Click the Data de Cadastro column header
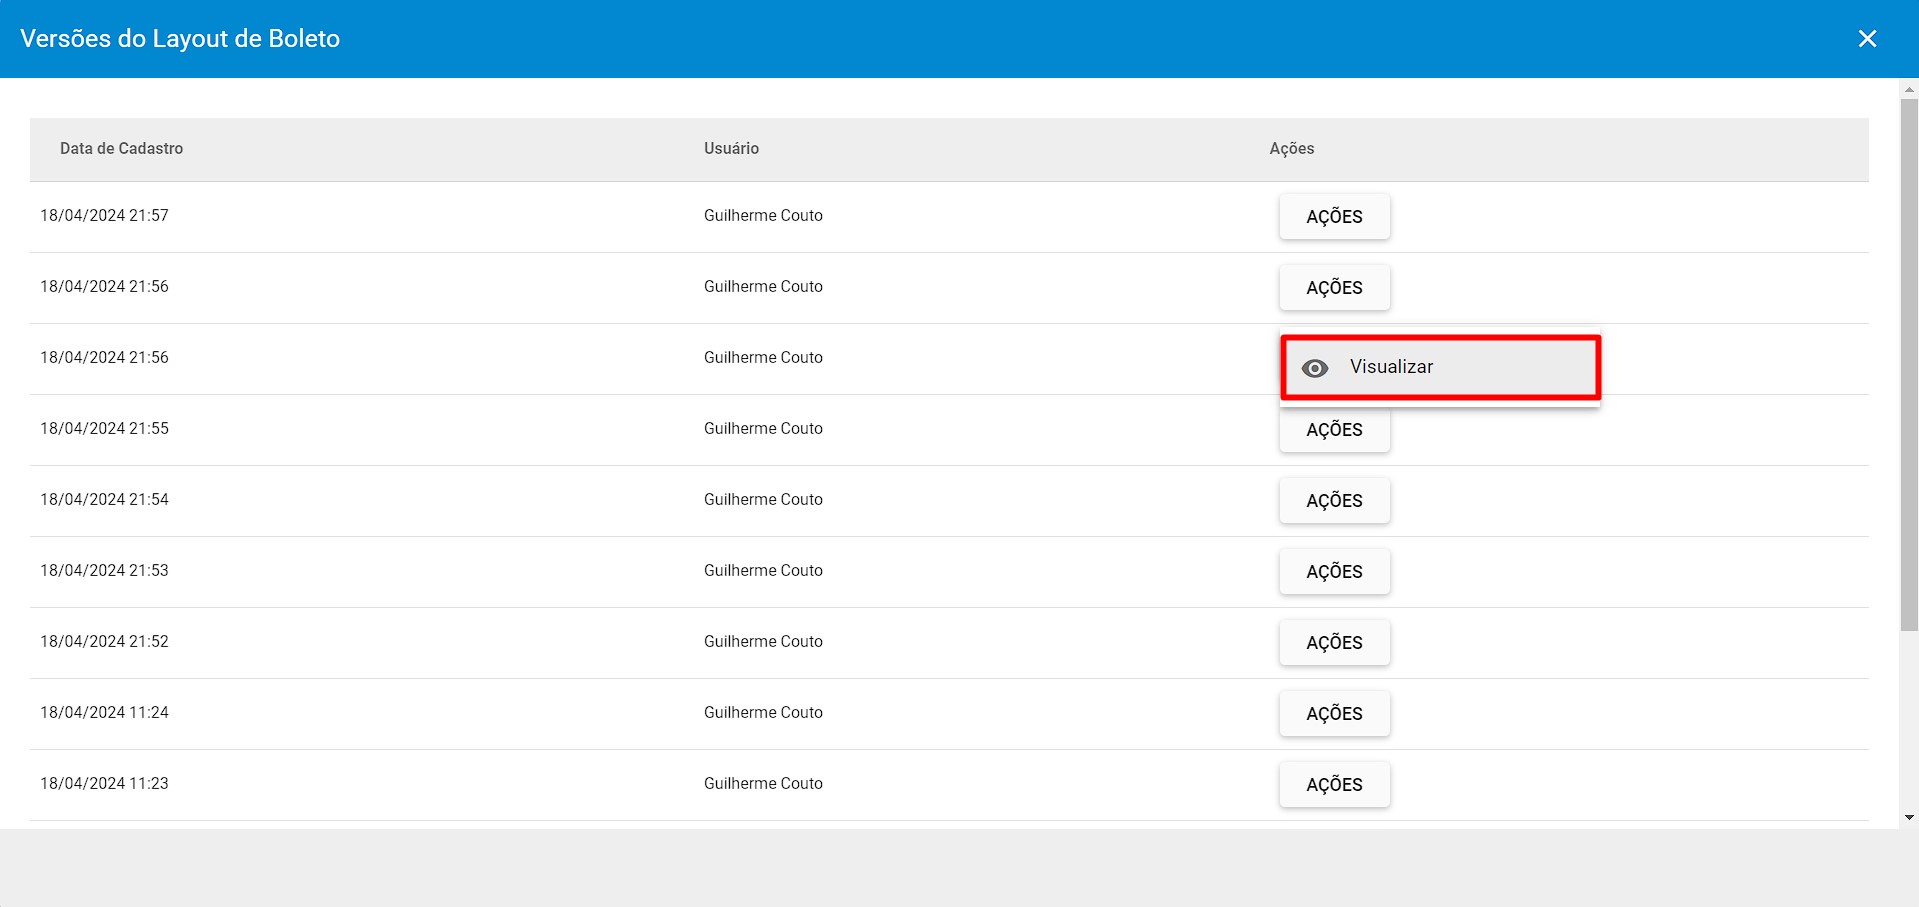Viewport: 1919px width, 907px height. click(x=121, y=148)
